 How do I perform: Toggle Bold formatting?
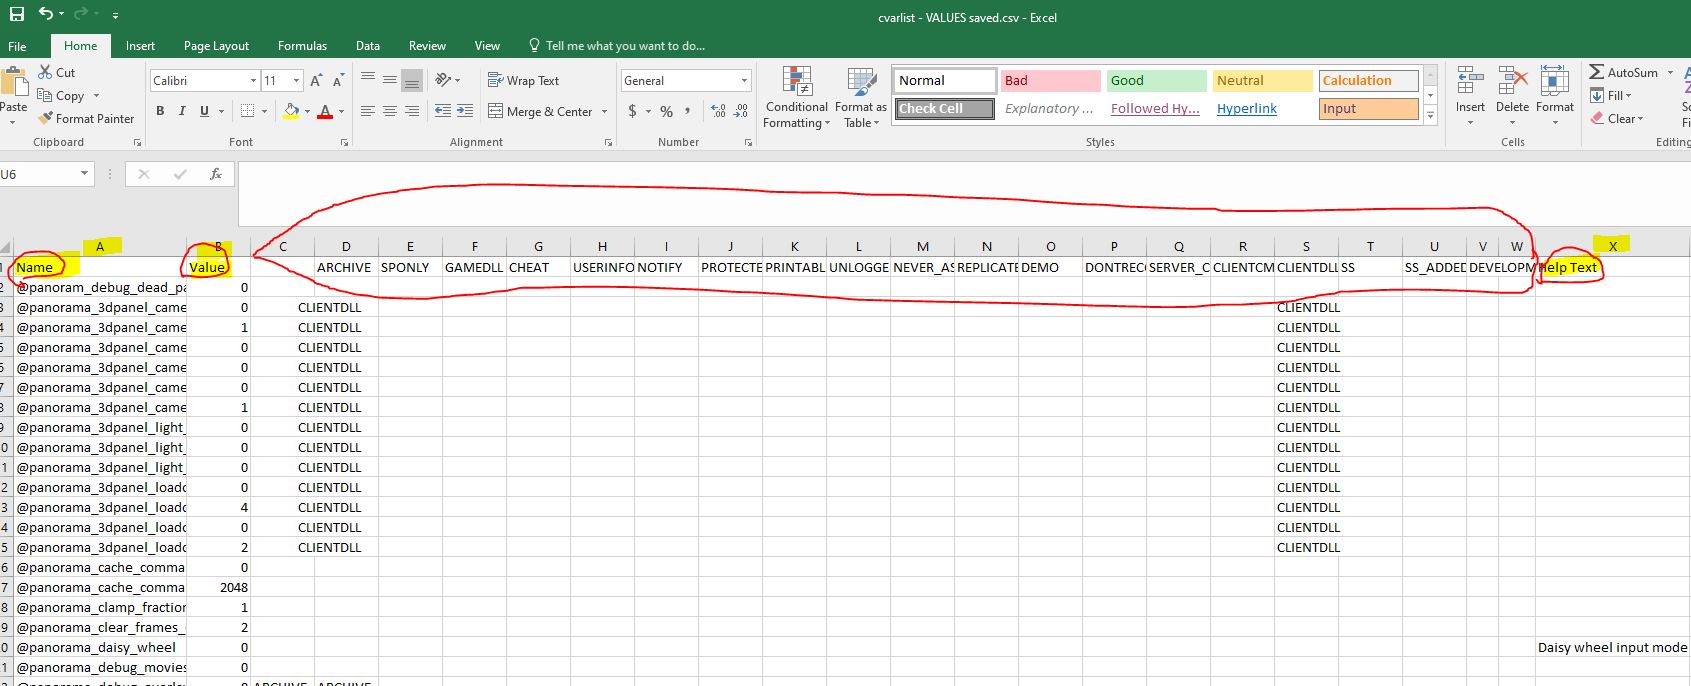tap(160, 111)
